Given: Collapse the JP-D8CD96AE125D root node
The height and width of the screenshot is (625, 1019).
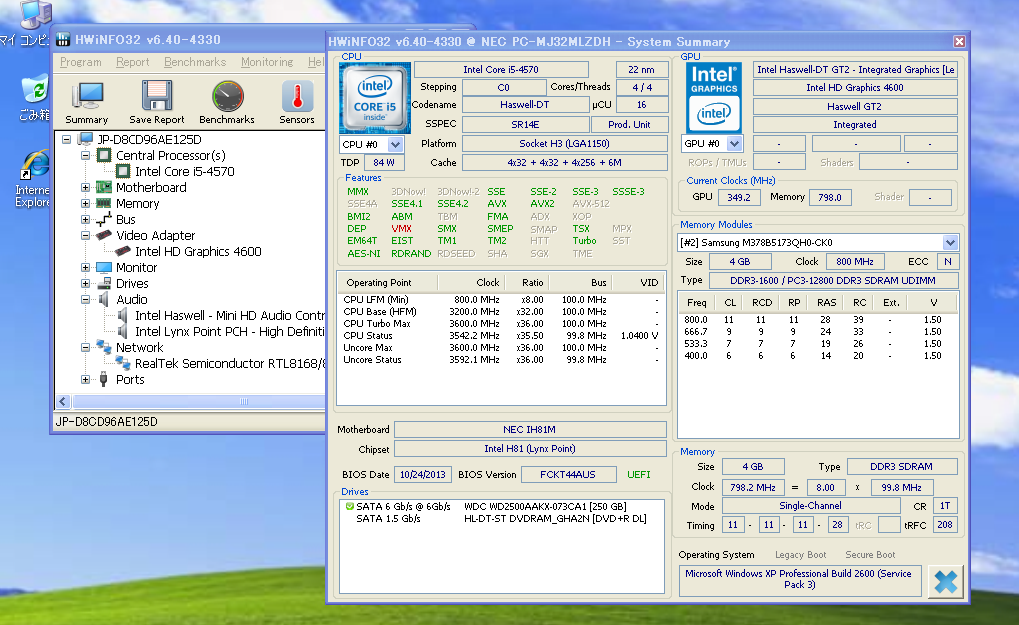Looking at the screenshot, I should click(x=66, y=139).
